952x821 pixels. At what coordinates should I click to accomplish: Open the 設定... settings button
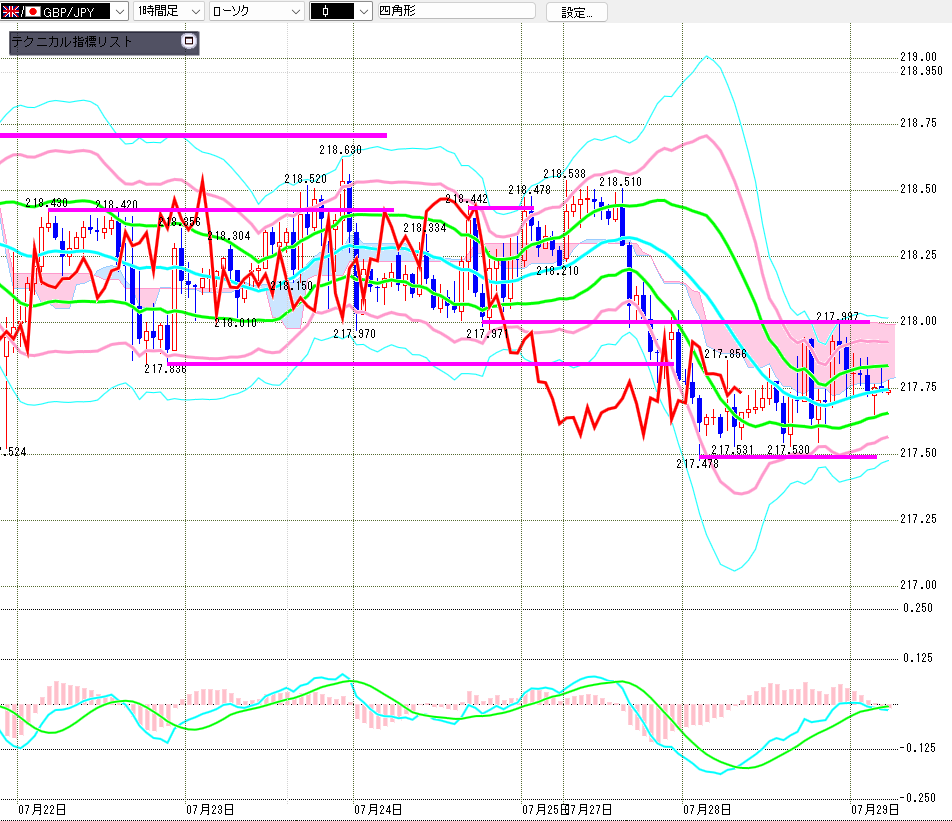(577, 12)
